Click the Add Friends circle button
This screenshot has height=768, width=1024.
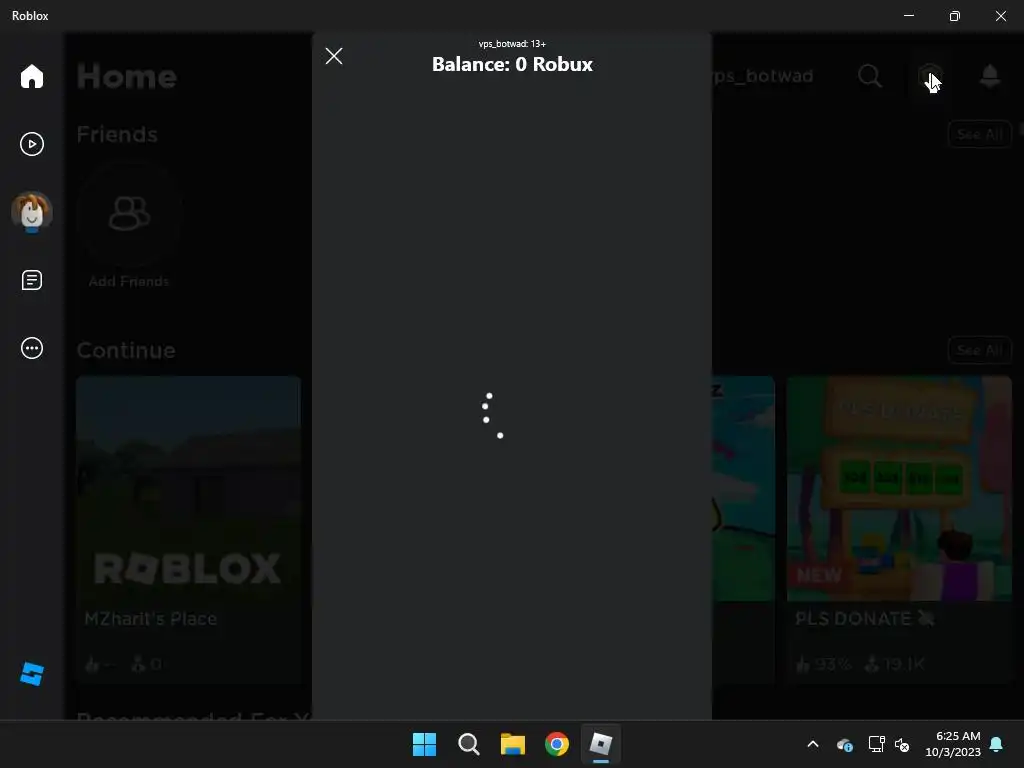[x=129, y=214]
